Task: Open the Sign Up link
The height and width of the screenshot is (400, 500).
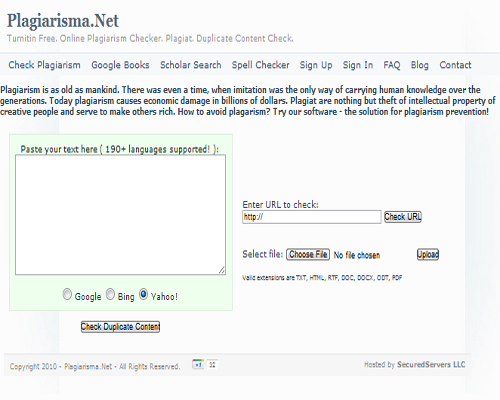Action: (x=316, y=65)
